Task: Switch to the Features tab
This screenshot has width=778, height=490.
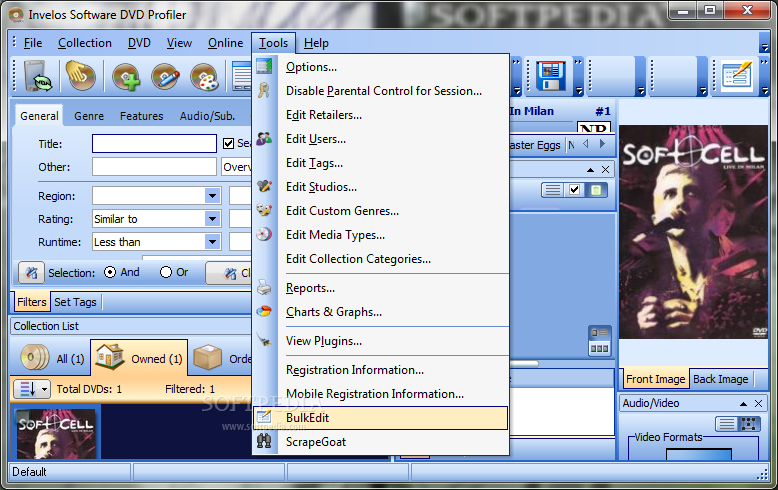Action: [141, 116]
